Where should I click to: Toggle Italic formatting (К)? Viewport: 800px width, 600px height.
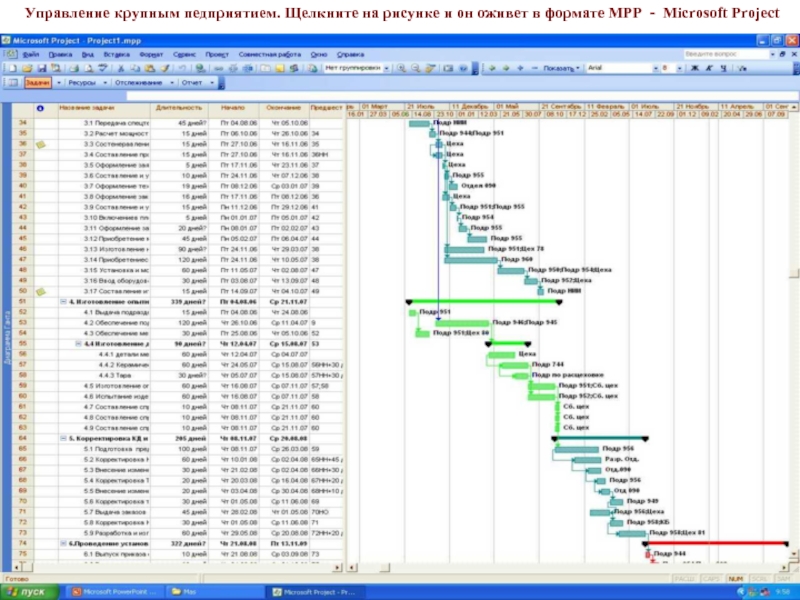click(709, 68)
